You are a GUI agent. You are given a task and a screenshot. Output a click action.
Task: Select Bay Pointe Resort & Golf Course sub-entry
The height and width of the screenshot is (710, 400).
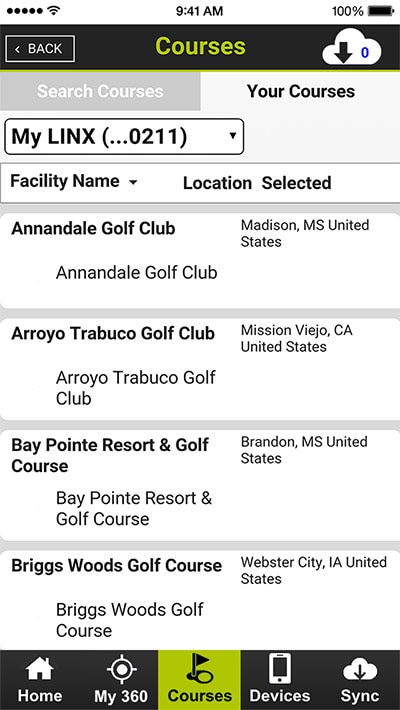134,508
